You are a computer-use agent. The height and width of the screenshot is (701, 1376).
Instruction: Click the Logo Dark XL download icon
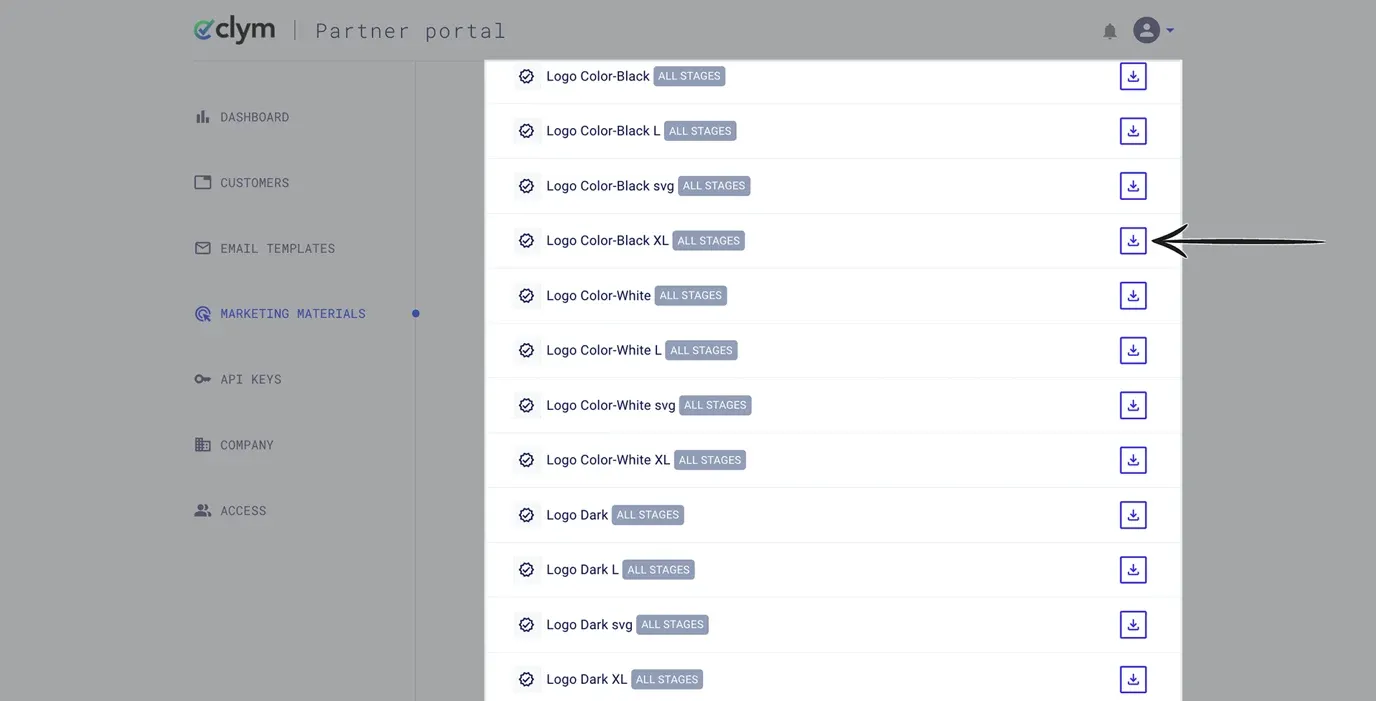[1133, 679]
